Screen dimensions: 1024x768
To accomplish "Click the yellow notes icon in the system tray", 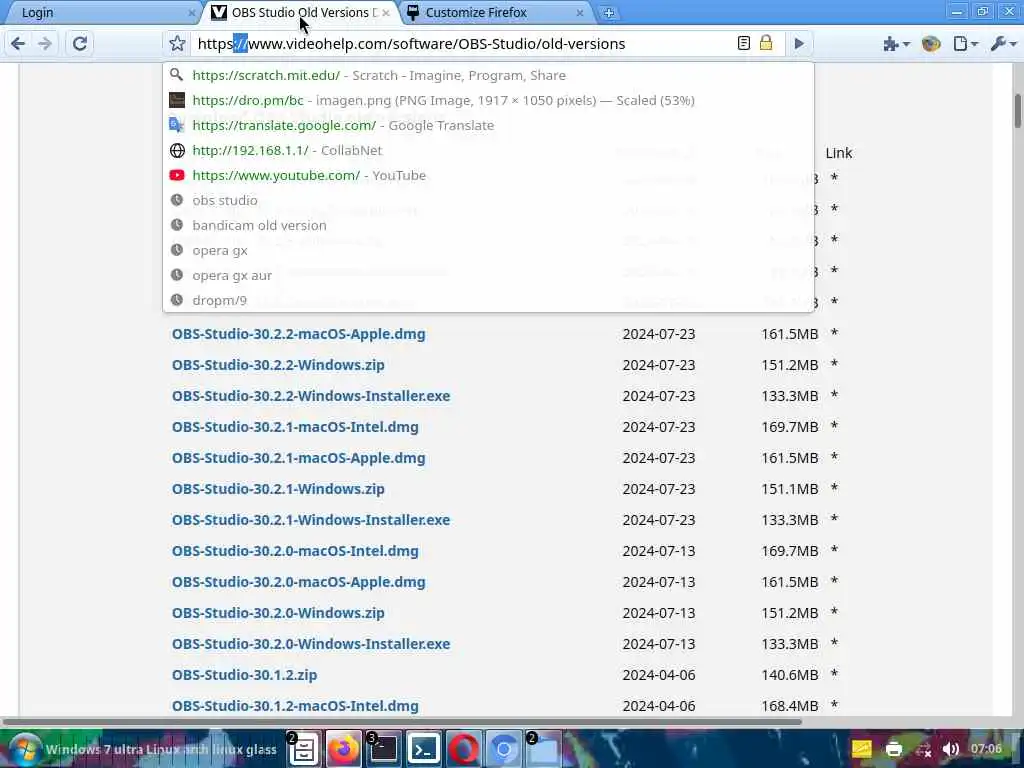I will tap(862, 749).
